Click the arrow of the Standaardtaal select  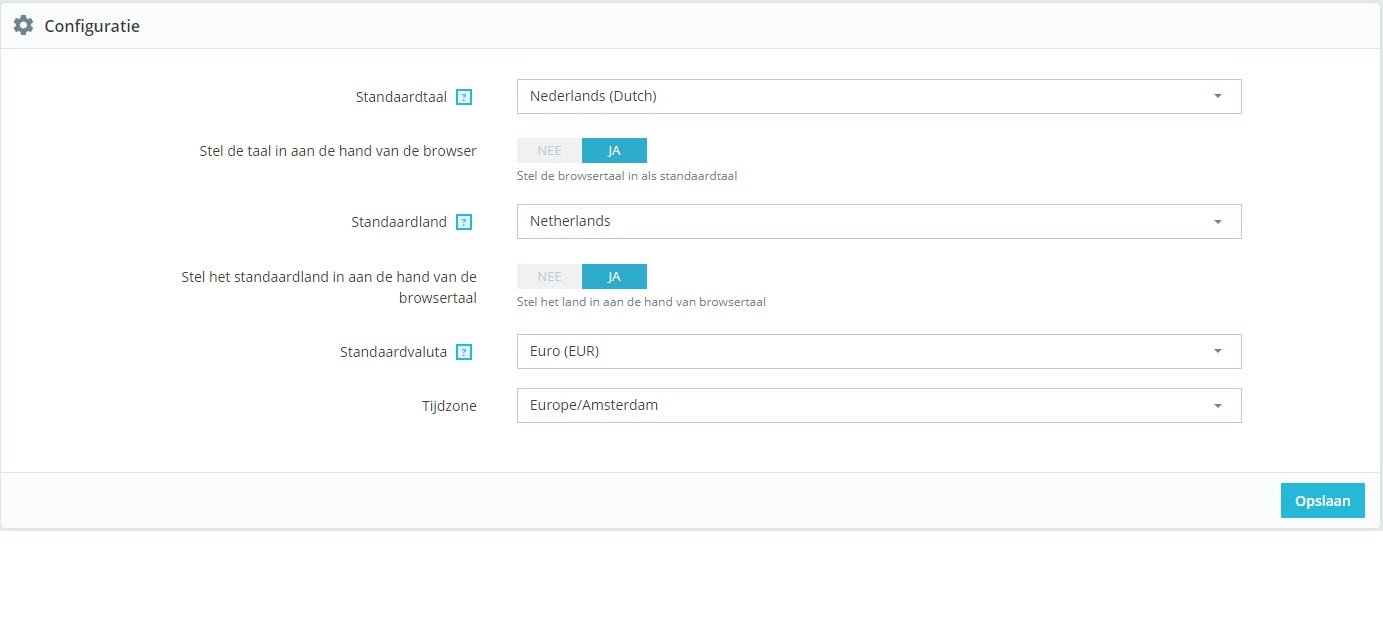(x=1217, y=97)
